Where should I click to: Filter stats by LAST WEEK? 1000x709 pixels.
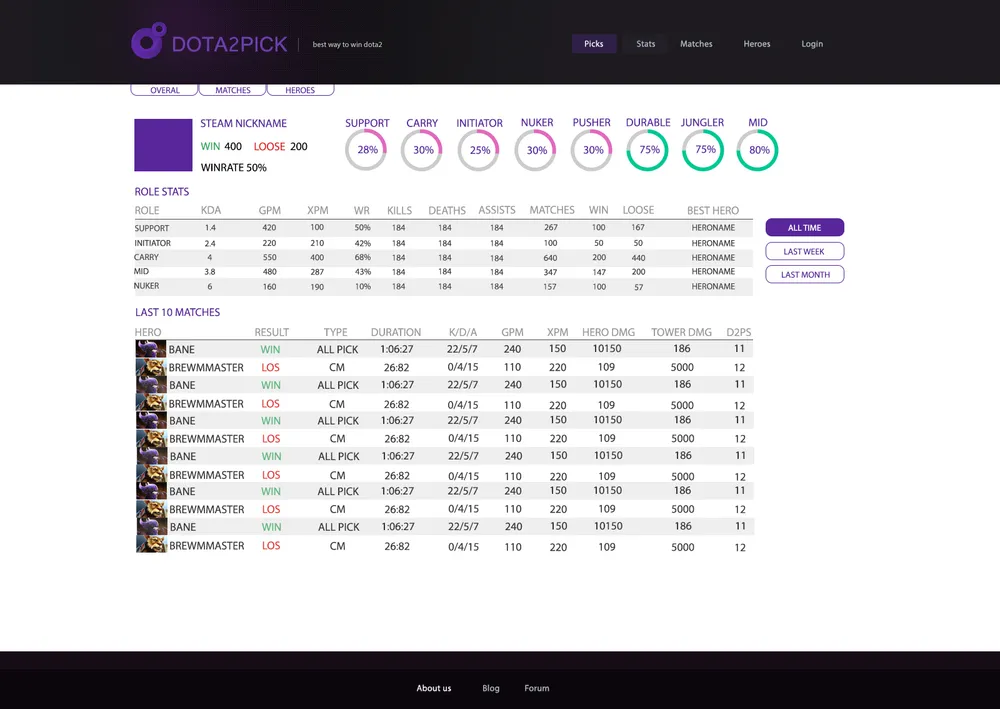(805, 251)
